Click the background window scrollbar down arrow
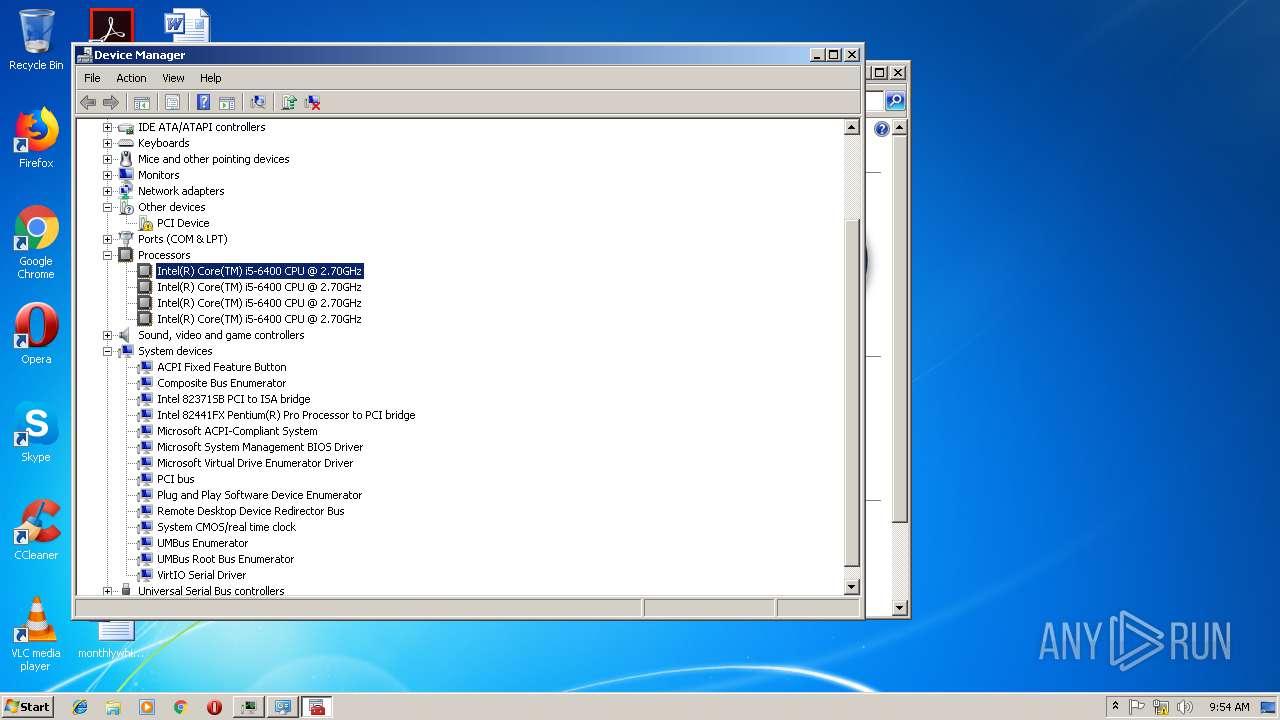The image size is (1280, 720). click(x=899, y=607)
